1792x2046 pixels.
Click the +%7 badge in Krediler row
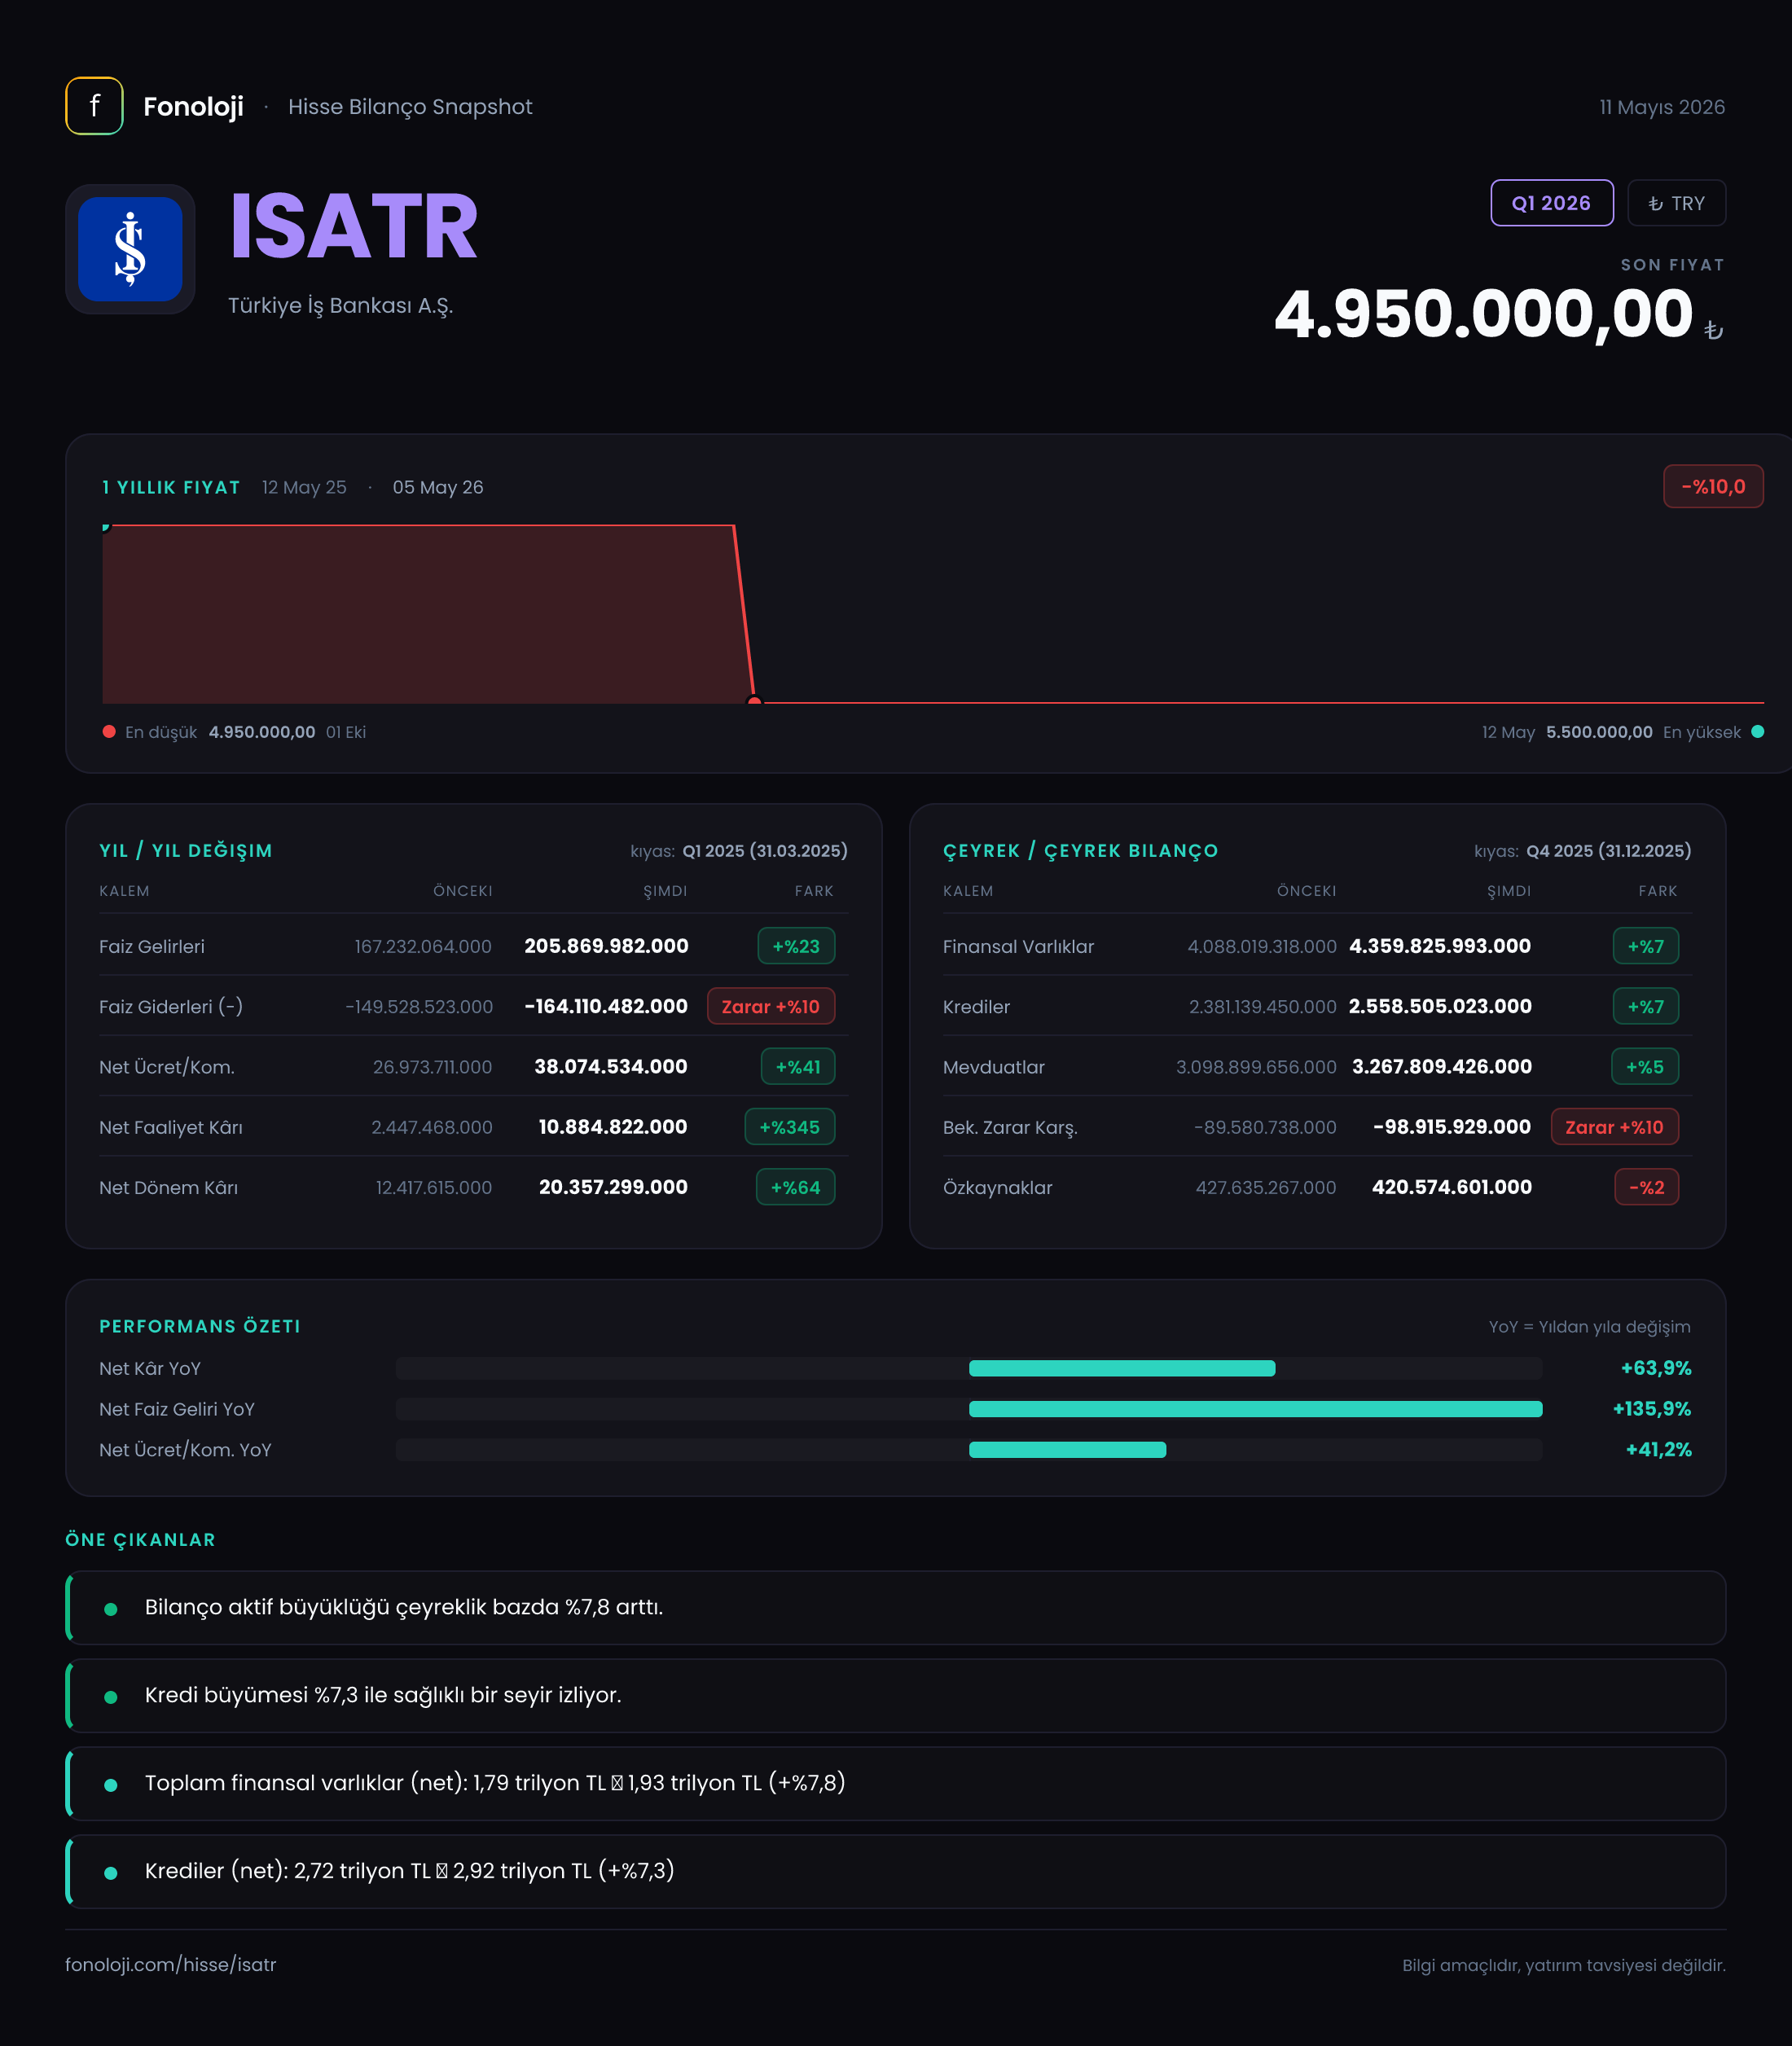[x=1646, y=1006]
